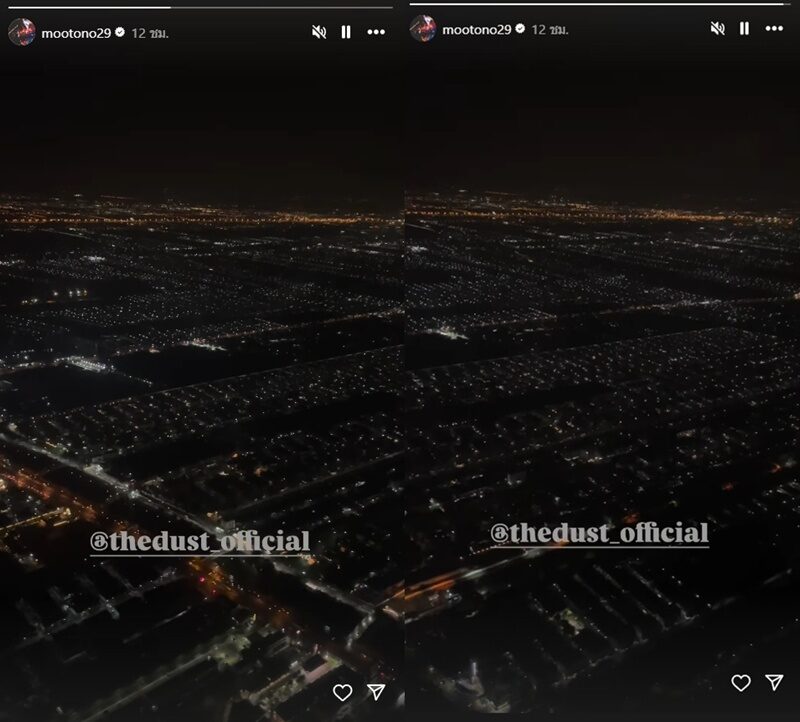
Task: Click the left story progress bar
Action: pyautogui.click(x=201, y=8)
